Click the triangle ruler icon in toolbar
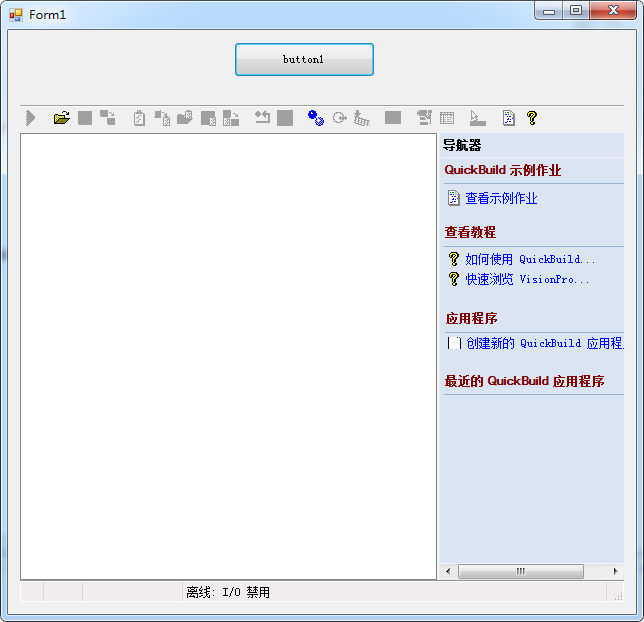The height and width of the screenshot is (622, 644). click(x=477, y=118)
